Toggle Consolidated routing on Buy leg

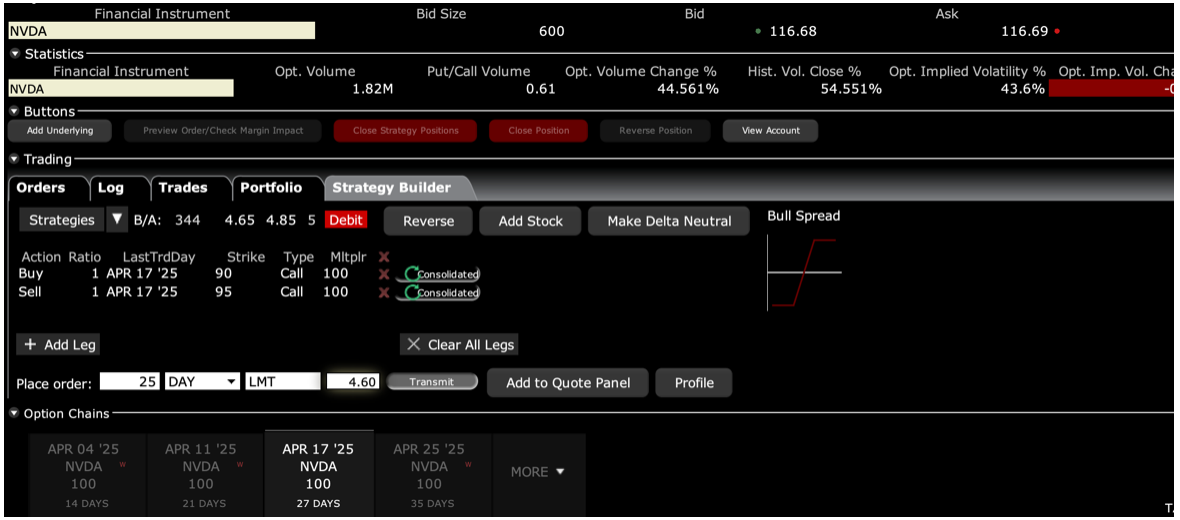point(438,274)
